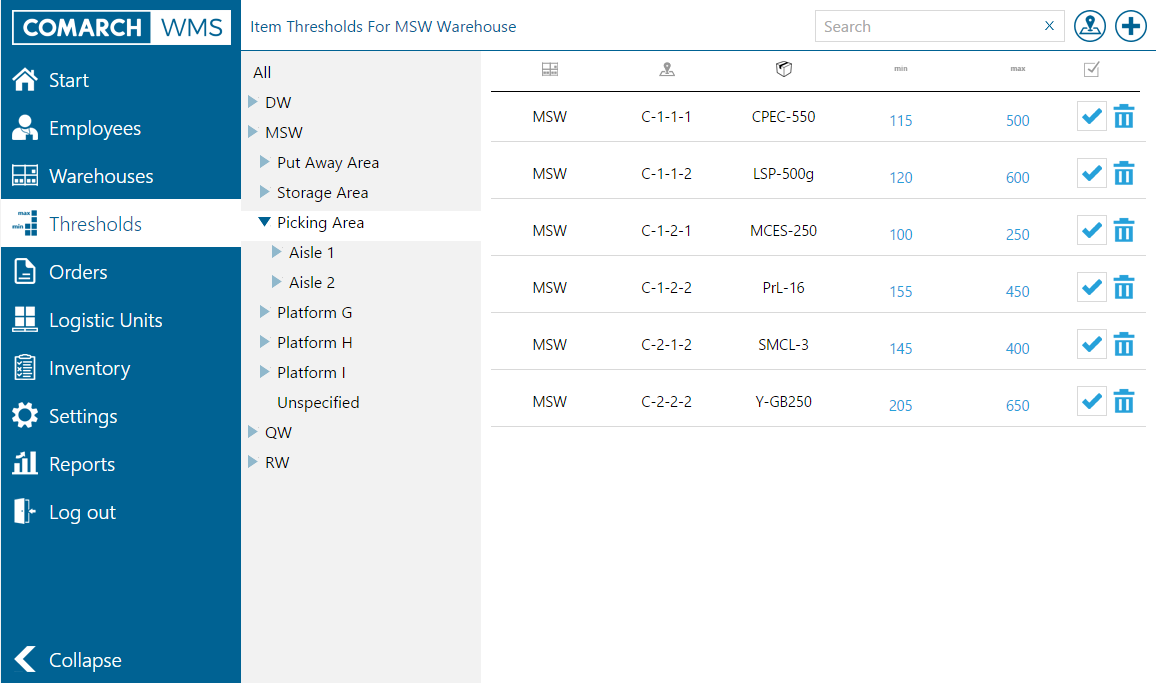Viewport: 1156px width, 683px height.
Task: Collapse the Picking Area node
Action: (x=265, y=223)
